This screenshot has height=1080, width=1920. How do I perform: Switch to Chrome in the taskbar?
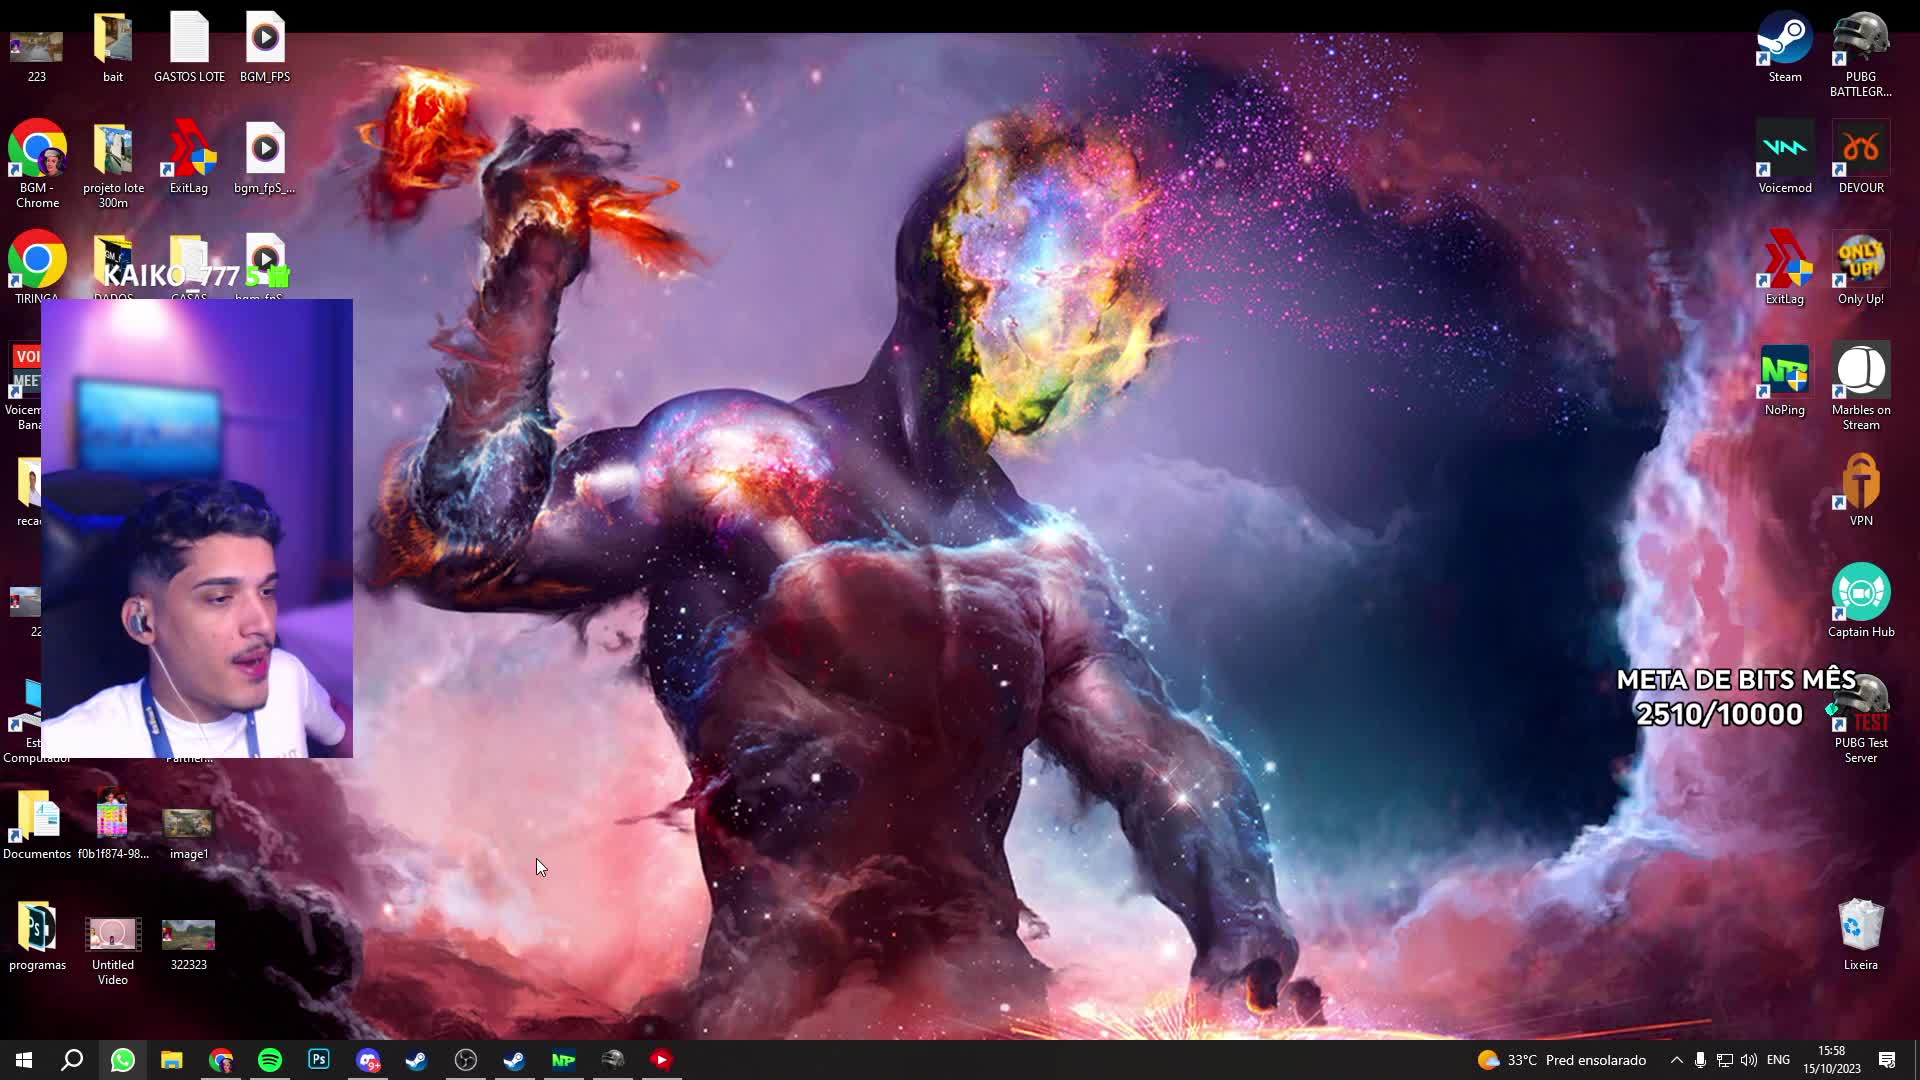(x=221, y=1060)
